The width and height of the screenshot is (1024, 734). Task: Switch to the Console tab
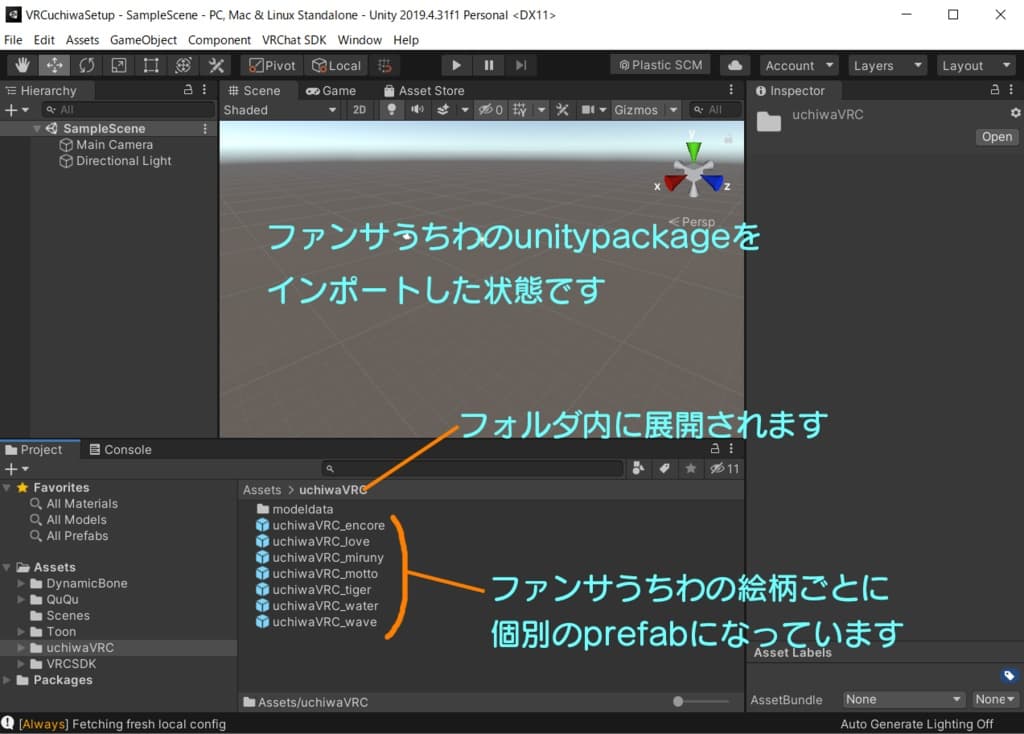tap(120, 450)
